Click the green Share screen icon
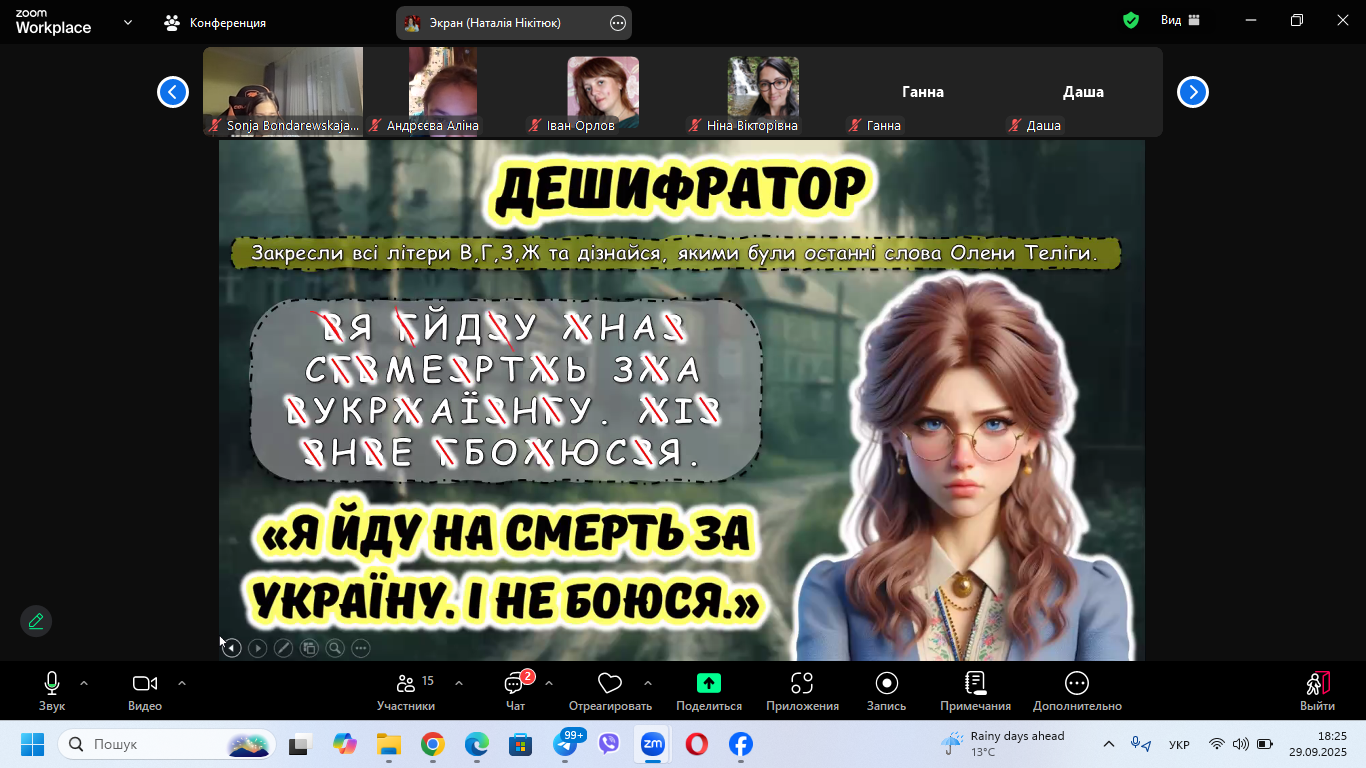 708,683
